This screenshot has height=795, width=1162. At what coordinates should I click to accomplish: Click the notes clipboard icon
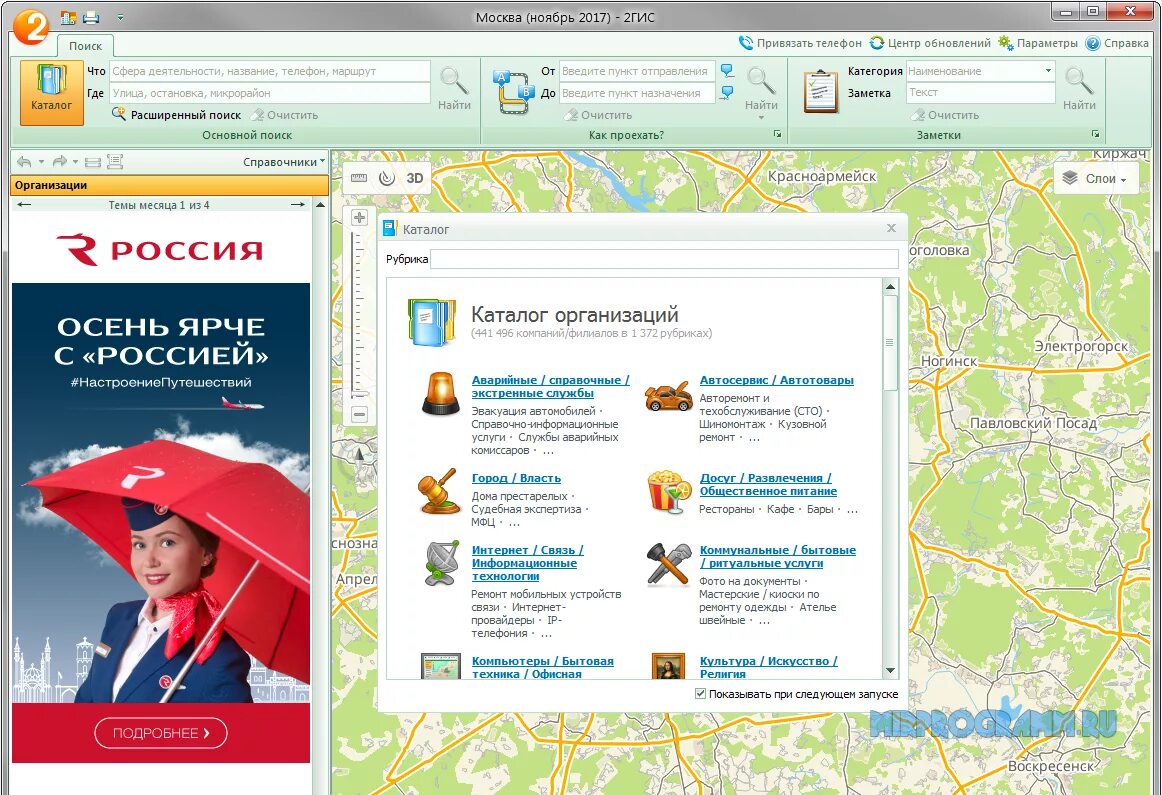pyautogui.click(x=820, y=91)
